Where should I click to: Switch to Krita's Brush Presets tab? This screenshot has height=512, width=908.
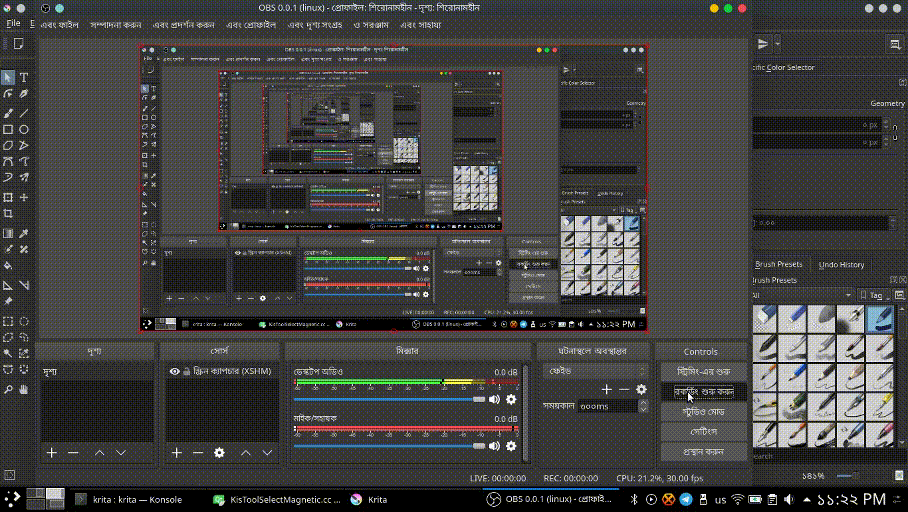point(778,264)
